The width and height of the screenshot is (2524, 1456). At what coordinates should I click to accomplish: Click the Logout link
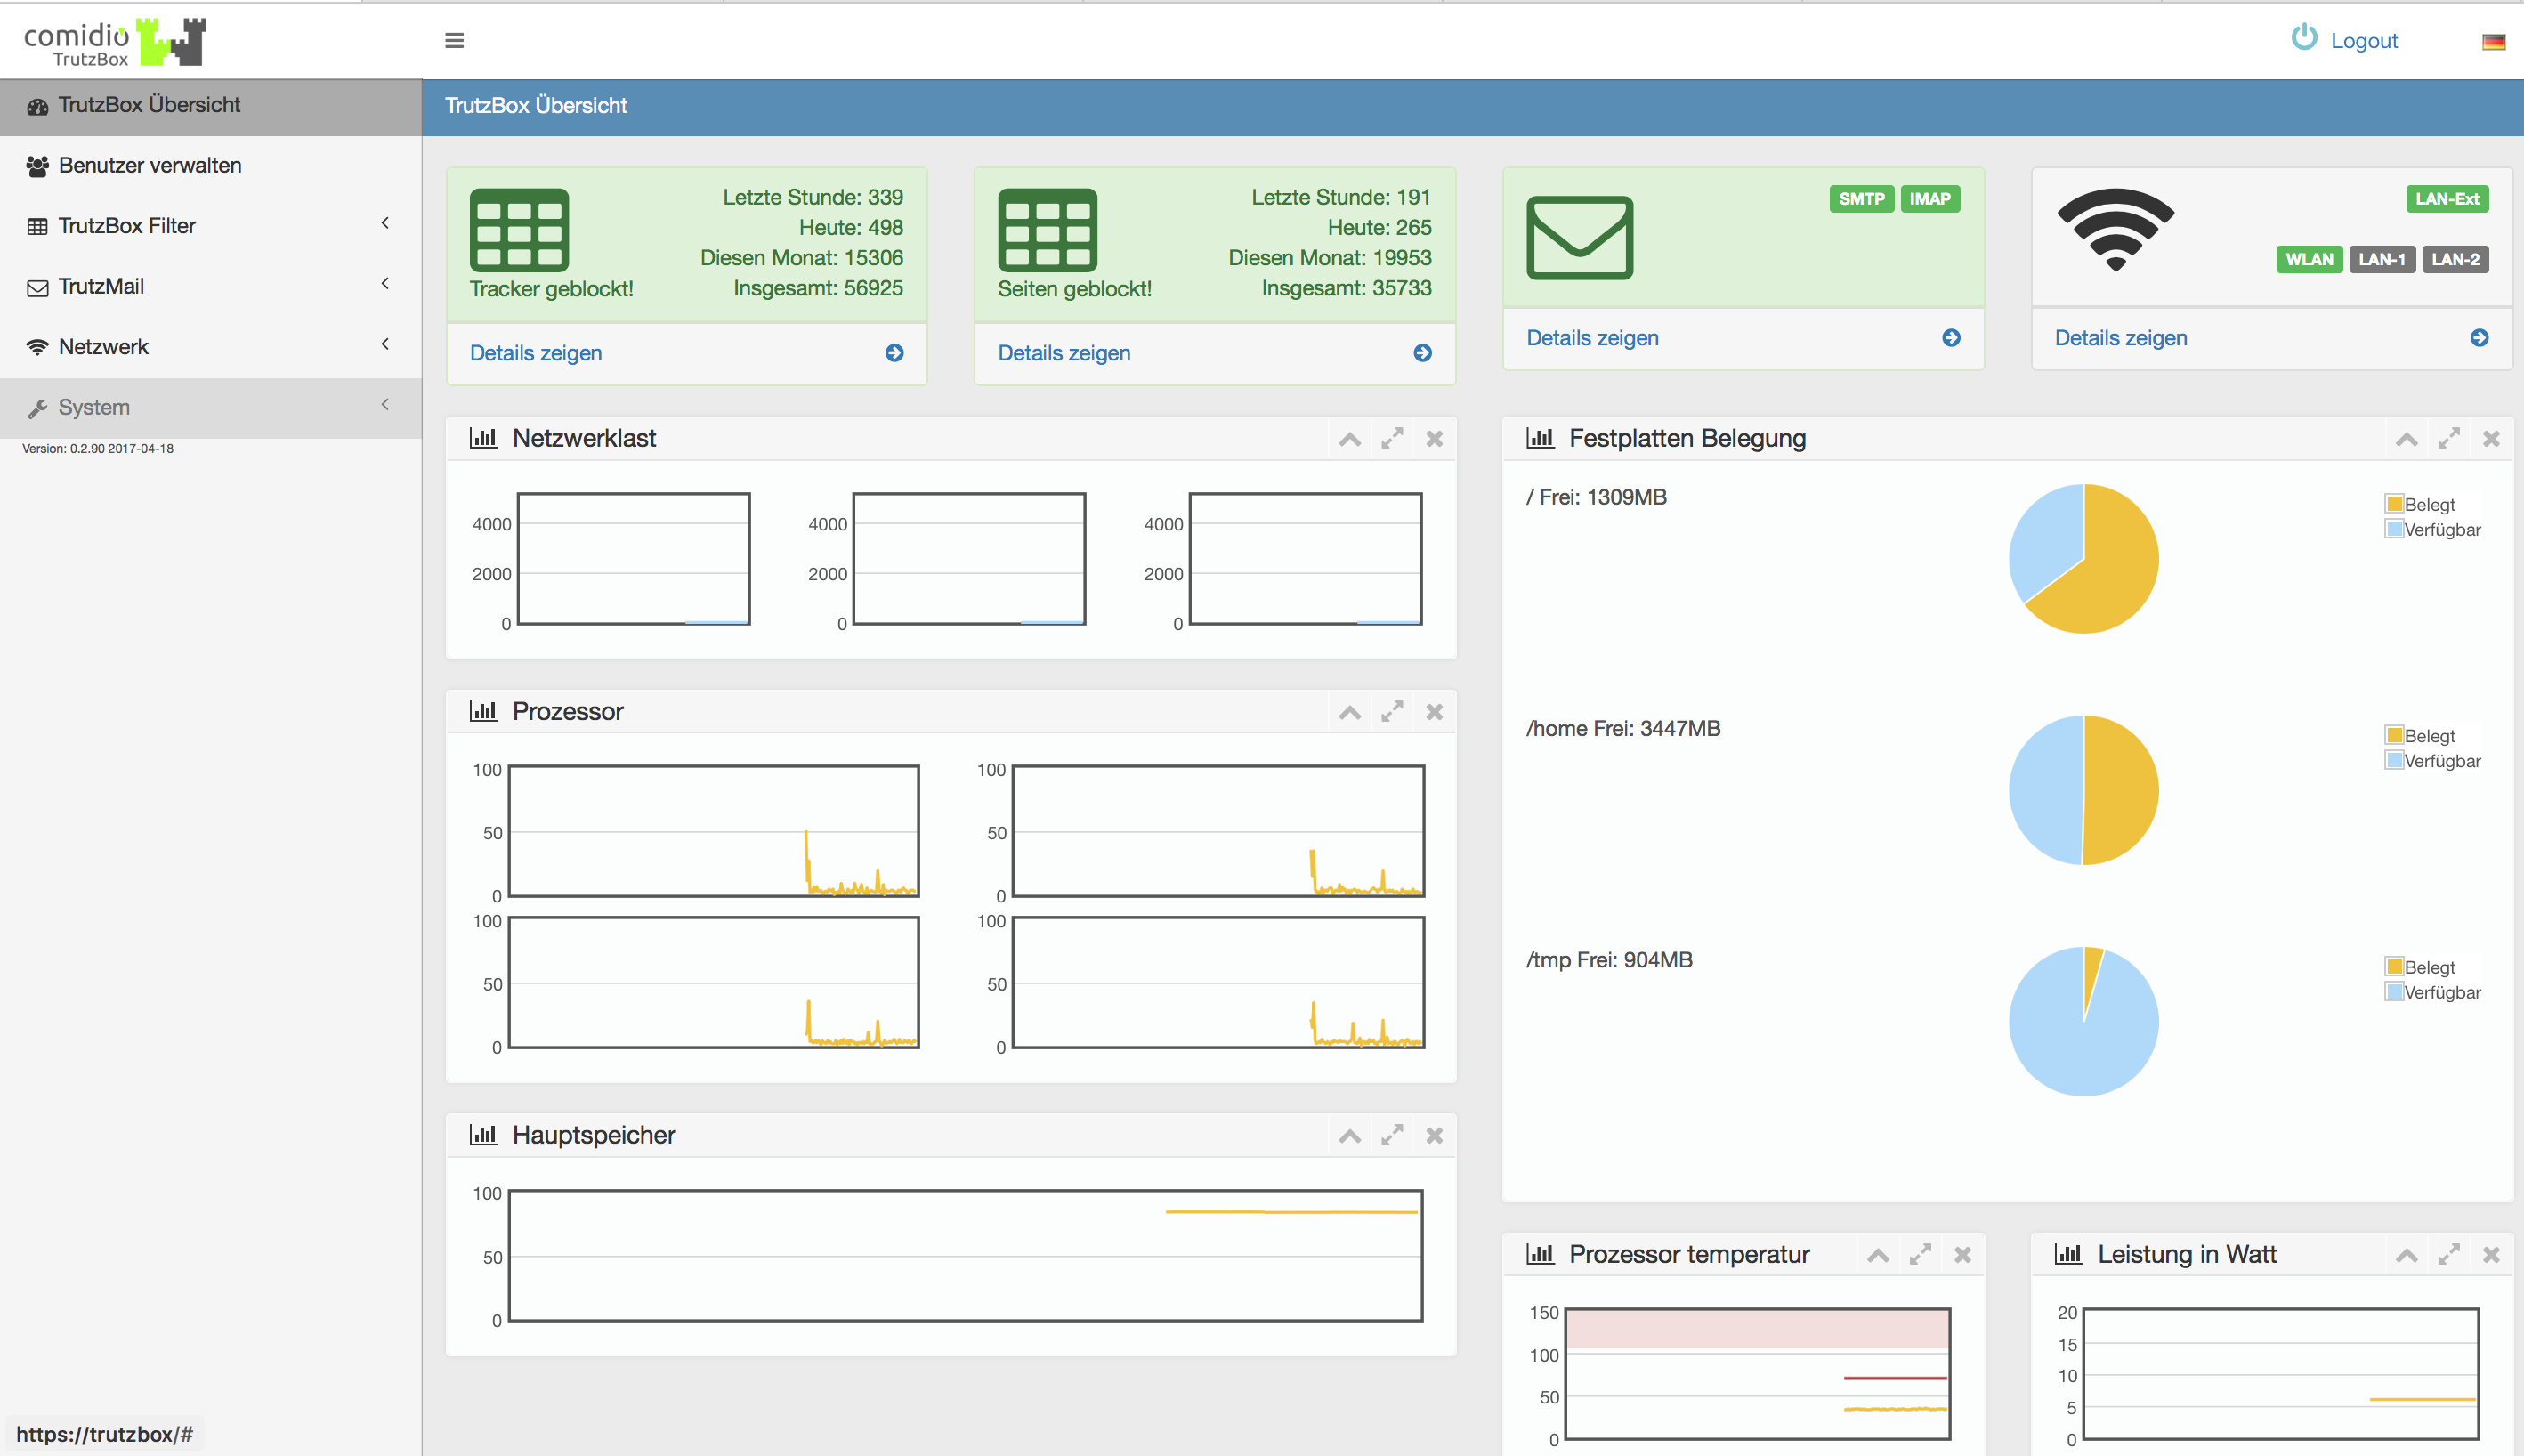(2364, 41)
